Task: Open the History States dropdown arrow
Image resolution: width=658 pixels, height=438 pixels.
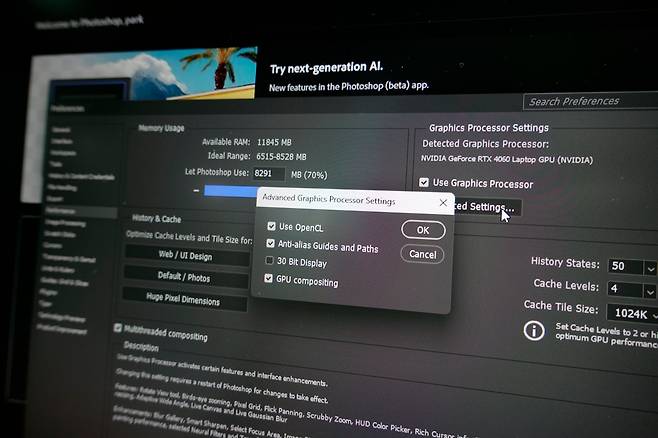Action: pyautogui.click(x=650, y=268)
